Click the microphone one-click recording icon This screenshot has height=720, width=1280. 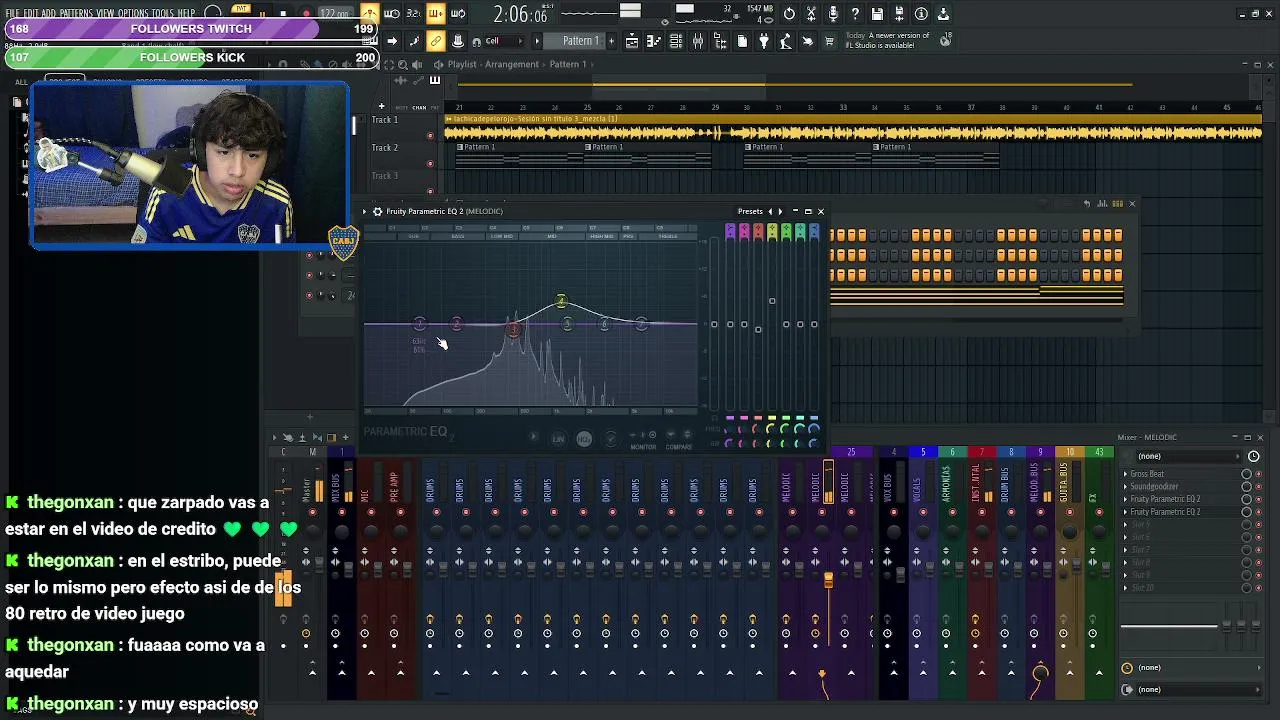click(833, 14)
